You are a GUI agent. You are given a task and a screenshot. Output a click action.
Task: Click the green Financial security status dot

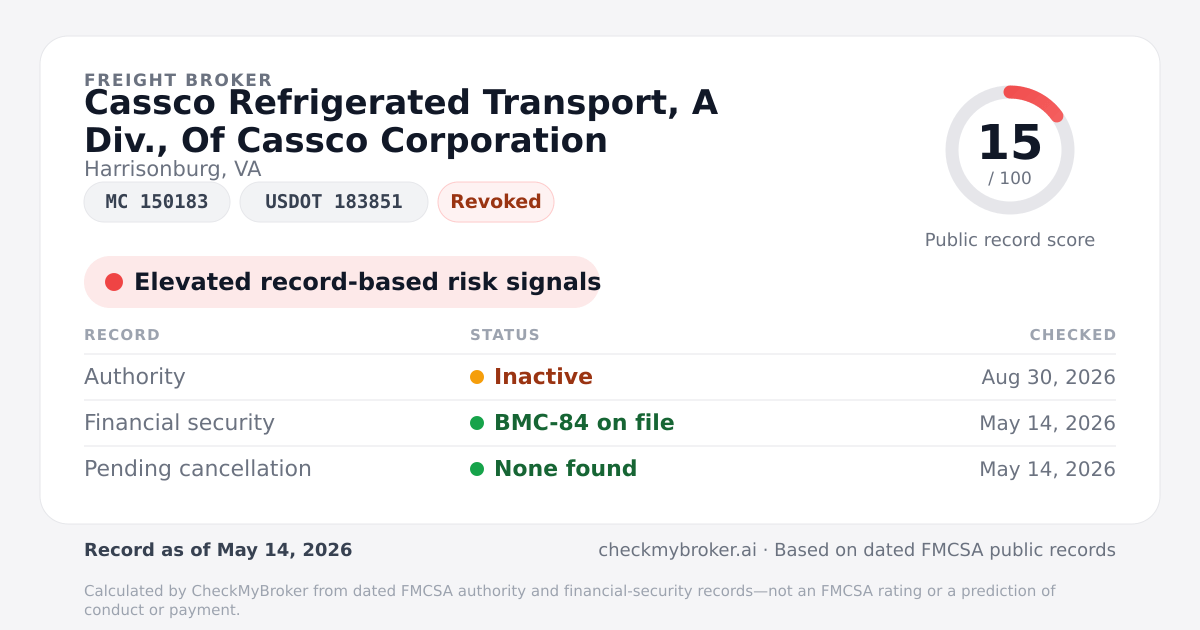(477, 423)
